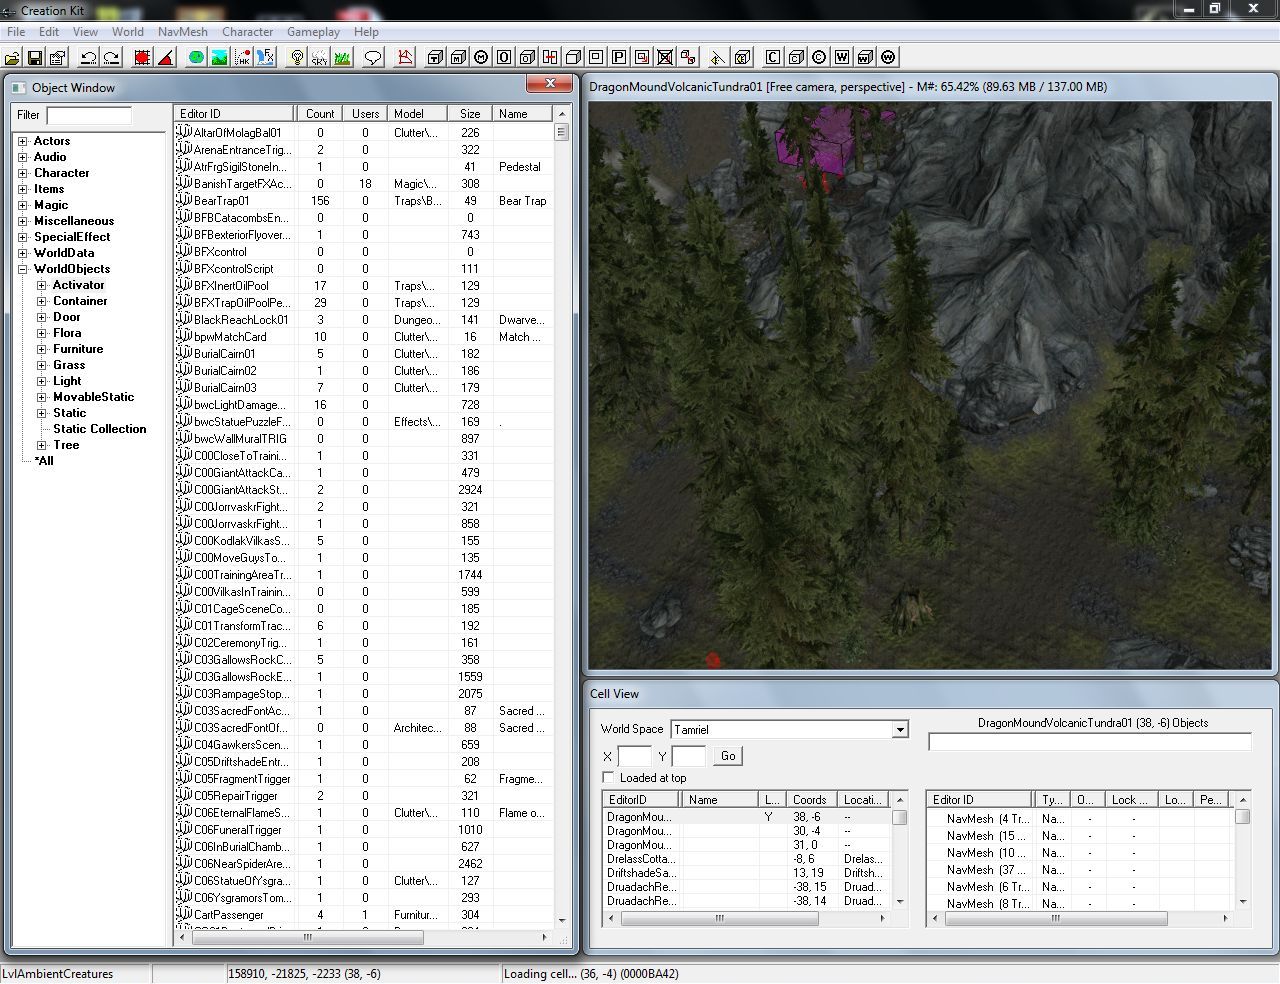Open the File menu
Viewport: 1280px width, 984px height.
point(16,32)
